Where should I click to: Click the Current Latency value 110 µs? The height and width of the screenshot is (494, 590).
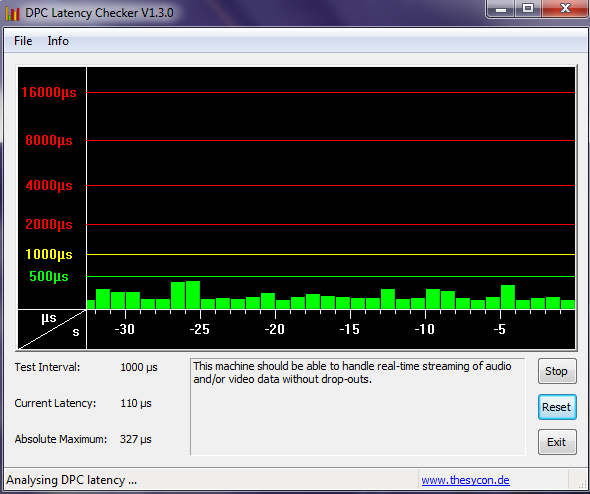tap(136, 403)
